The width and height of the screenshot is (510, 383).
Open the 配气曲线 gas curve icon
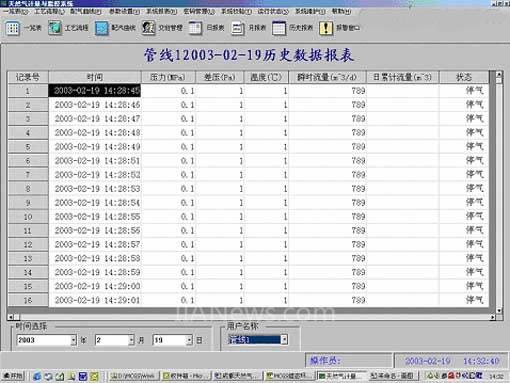(x=101, y=28)
